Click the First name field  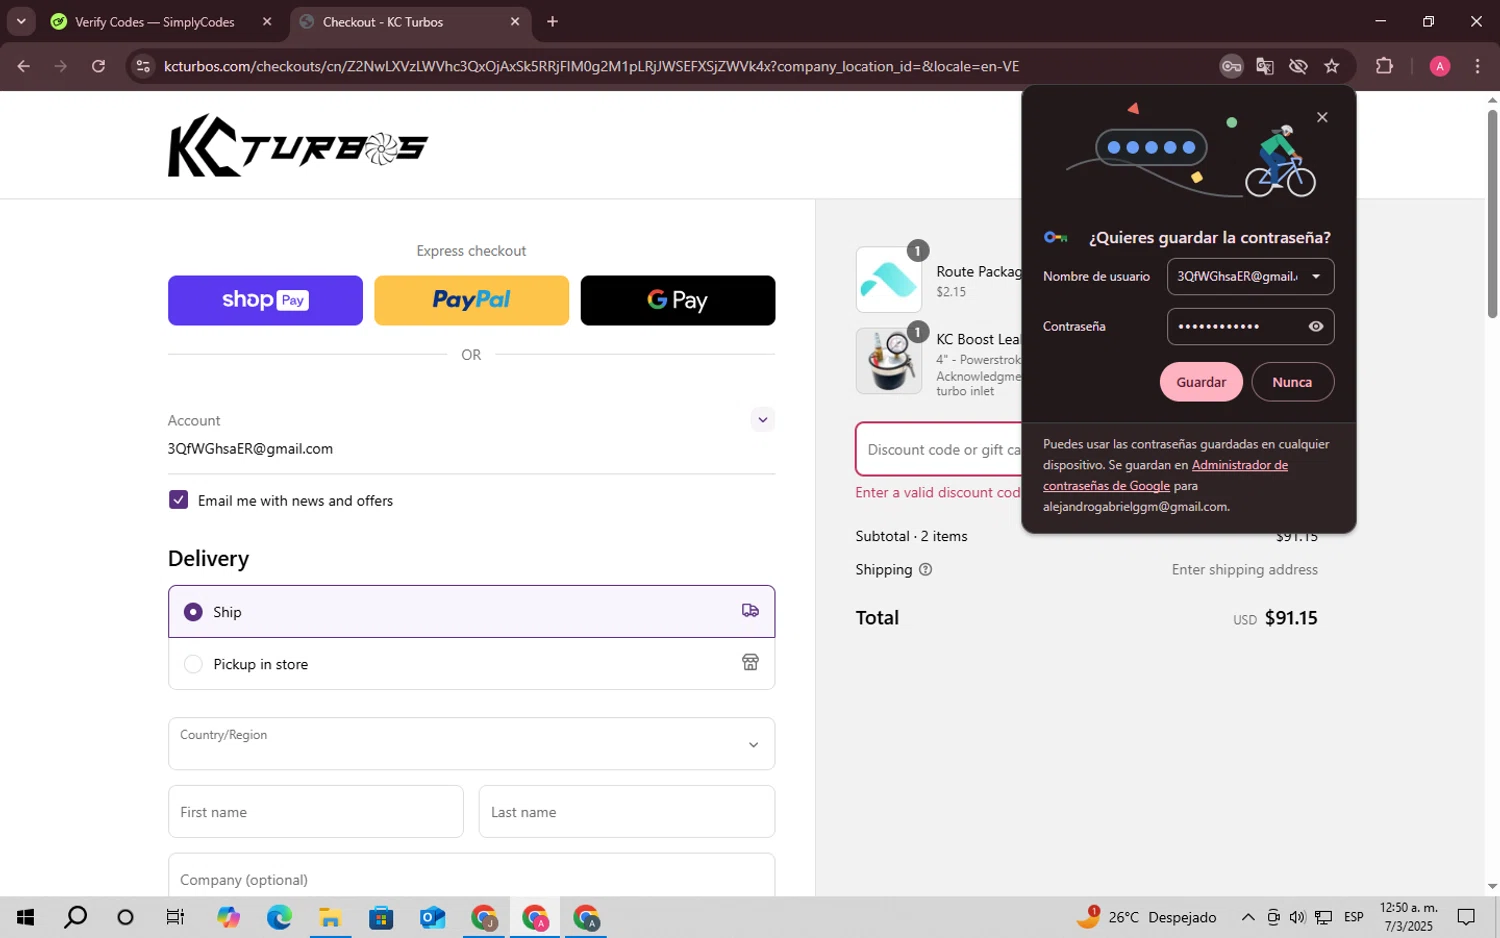point(315,812)
